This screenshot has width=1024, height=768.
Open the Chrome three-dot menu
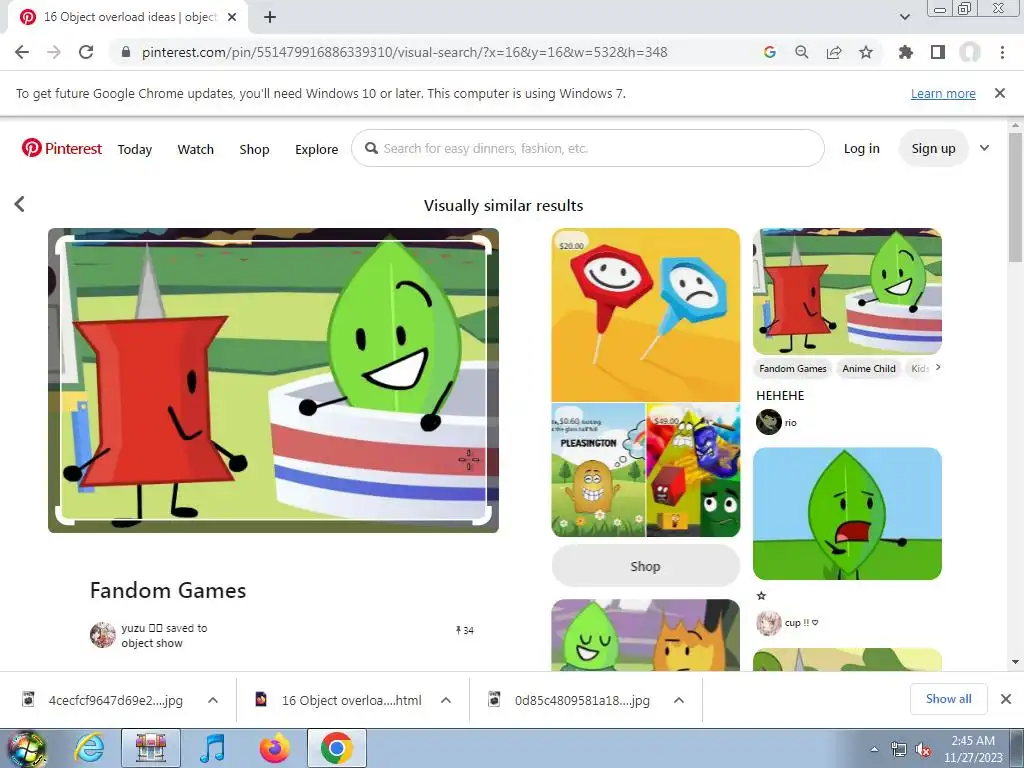tap(1002, 52)
